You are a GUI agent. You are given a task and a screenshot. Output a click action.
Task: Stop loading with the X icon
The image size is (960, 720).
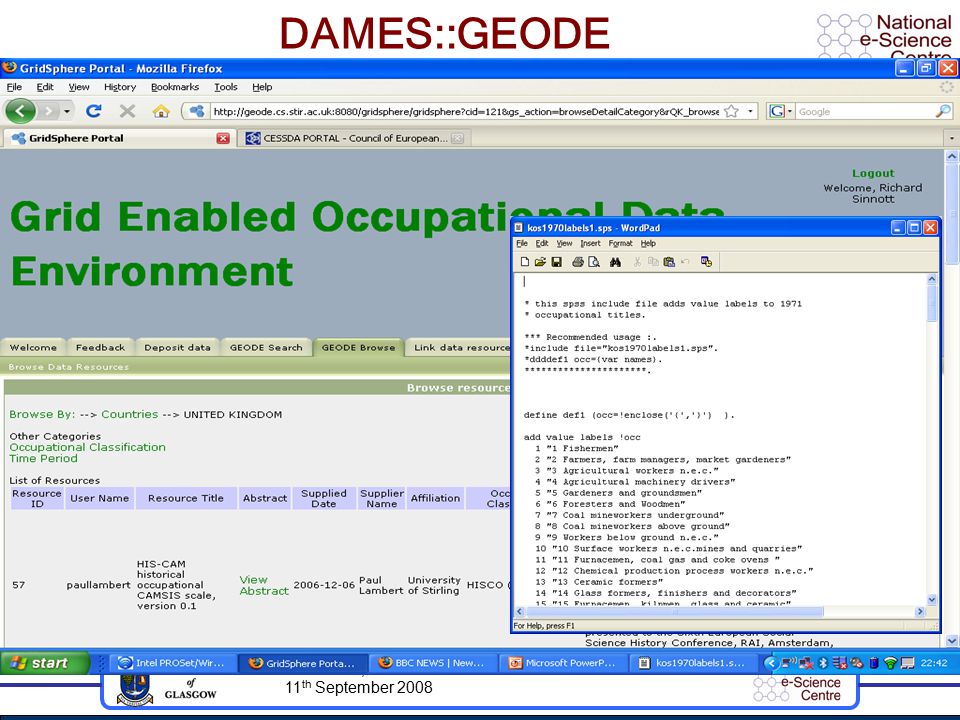pos(127,111)
